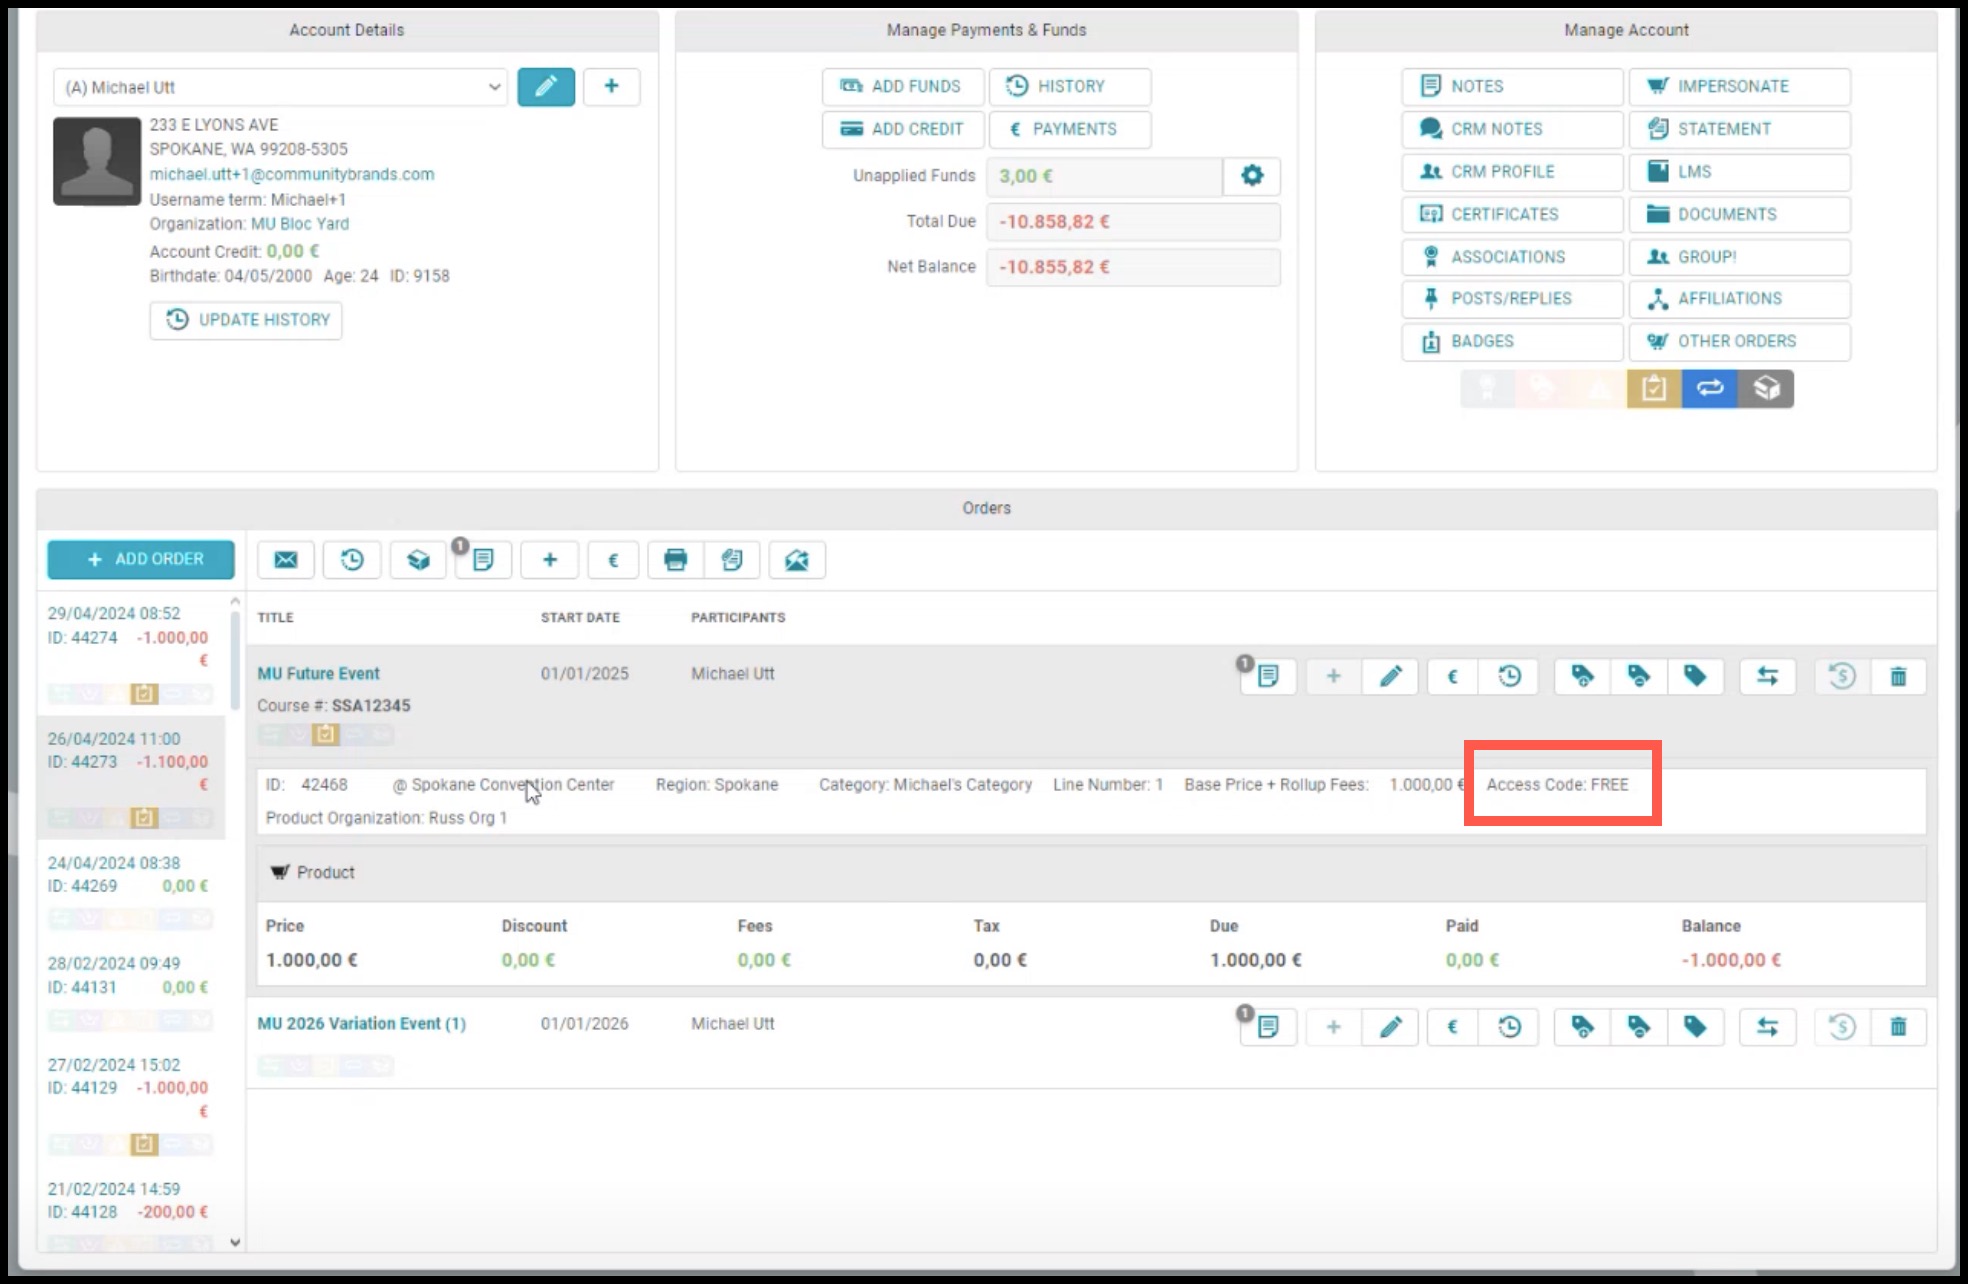Viewport: 1968px width, 1284px height.
Task: Click the email envelope icon in orders toolbar
Action: (286, 560)
